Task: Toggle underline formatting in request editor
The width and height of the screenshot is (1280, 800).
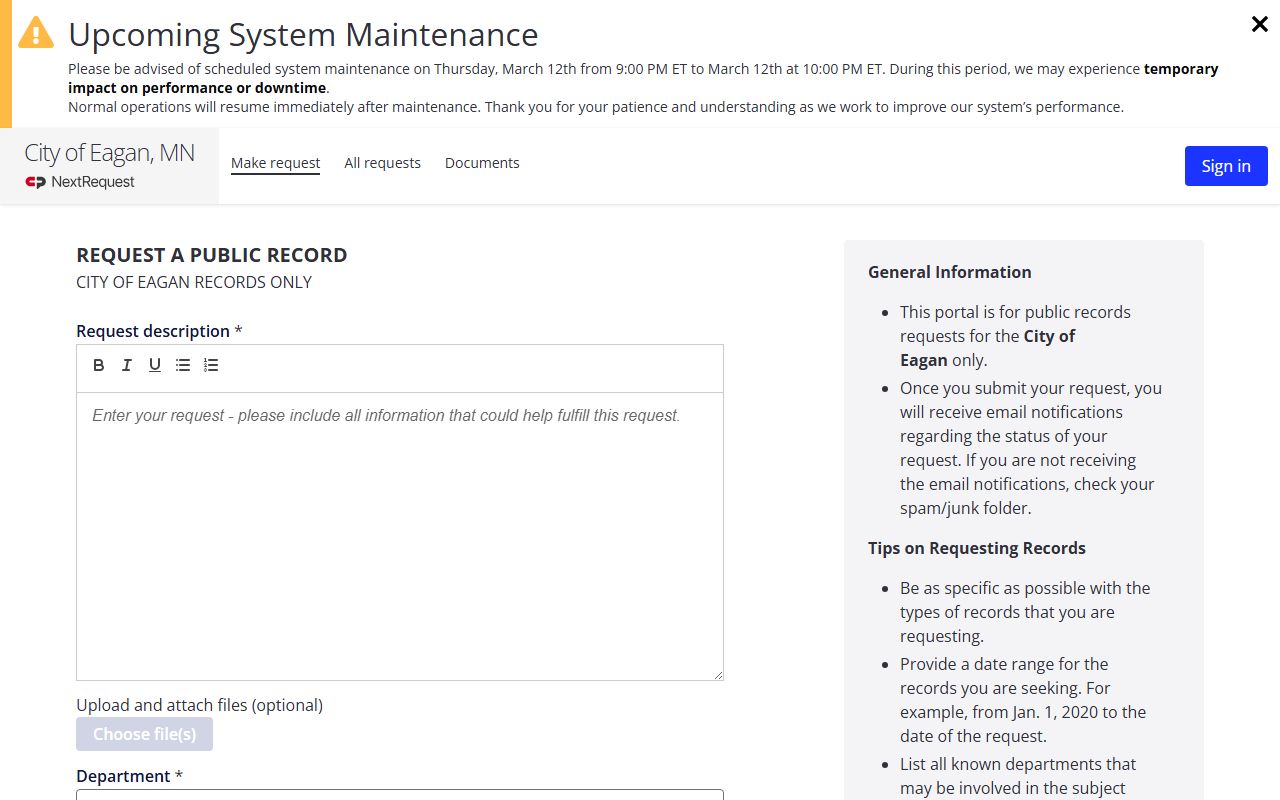Action: point(155,365)
